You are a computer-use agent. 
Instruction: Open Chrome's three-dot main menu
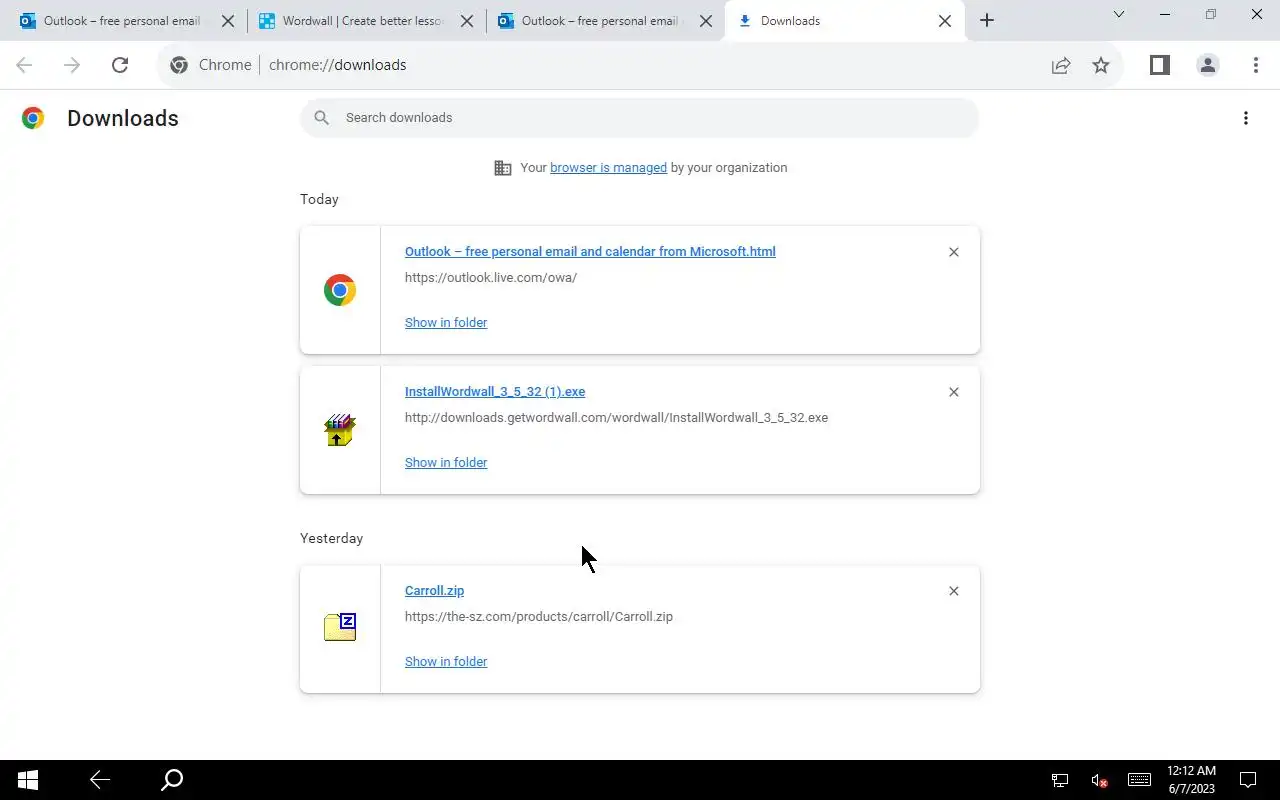(x=1256, y=65)
